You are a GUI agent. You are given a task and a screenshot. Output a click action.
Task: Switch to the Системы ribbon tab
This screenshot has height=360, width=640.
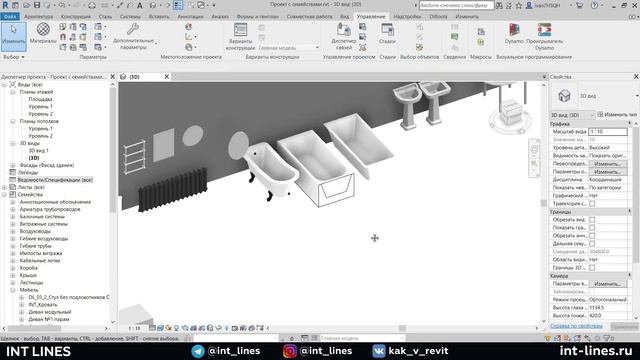(130, 17)
